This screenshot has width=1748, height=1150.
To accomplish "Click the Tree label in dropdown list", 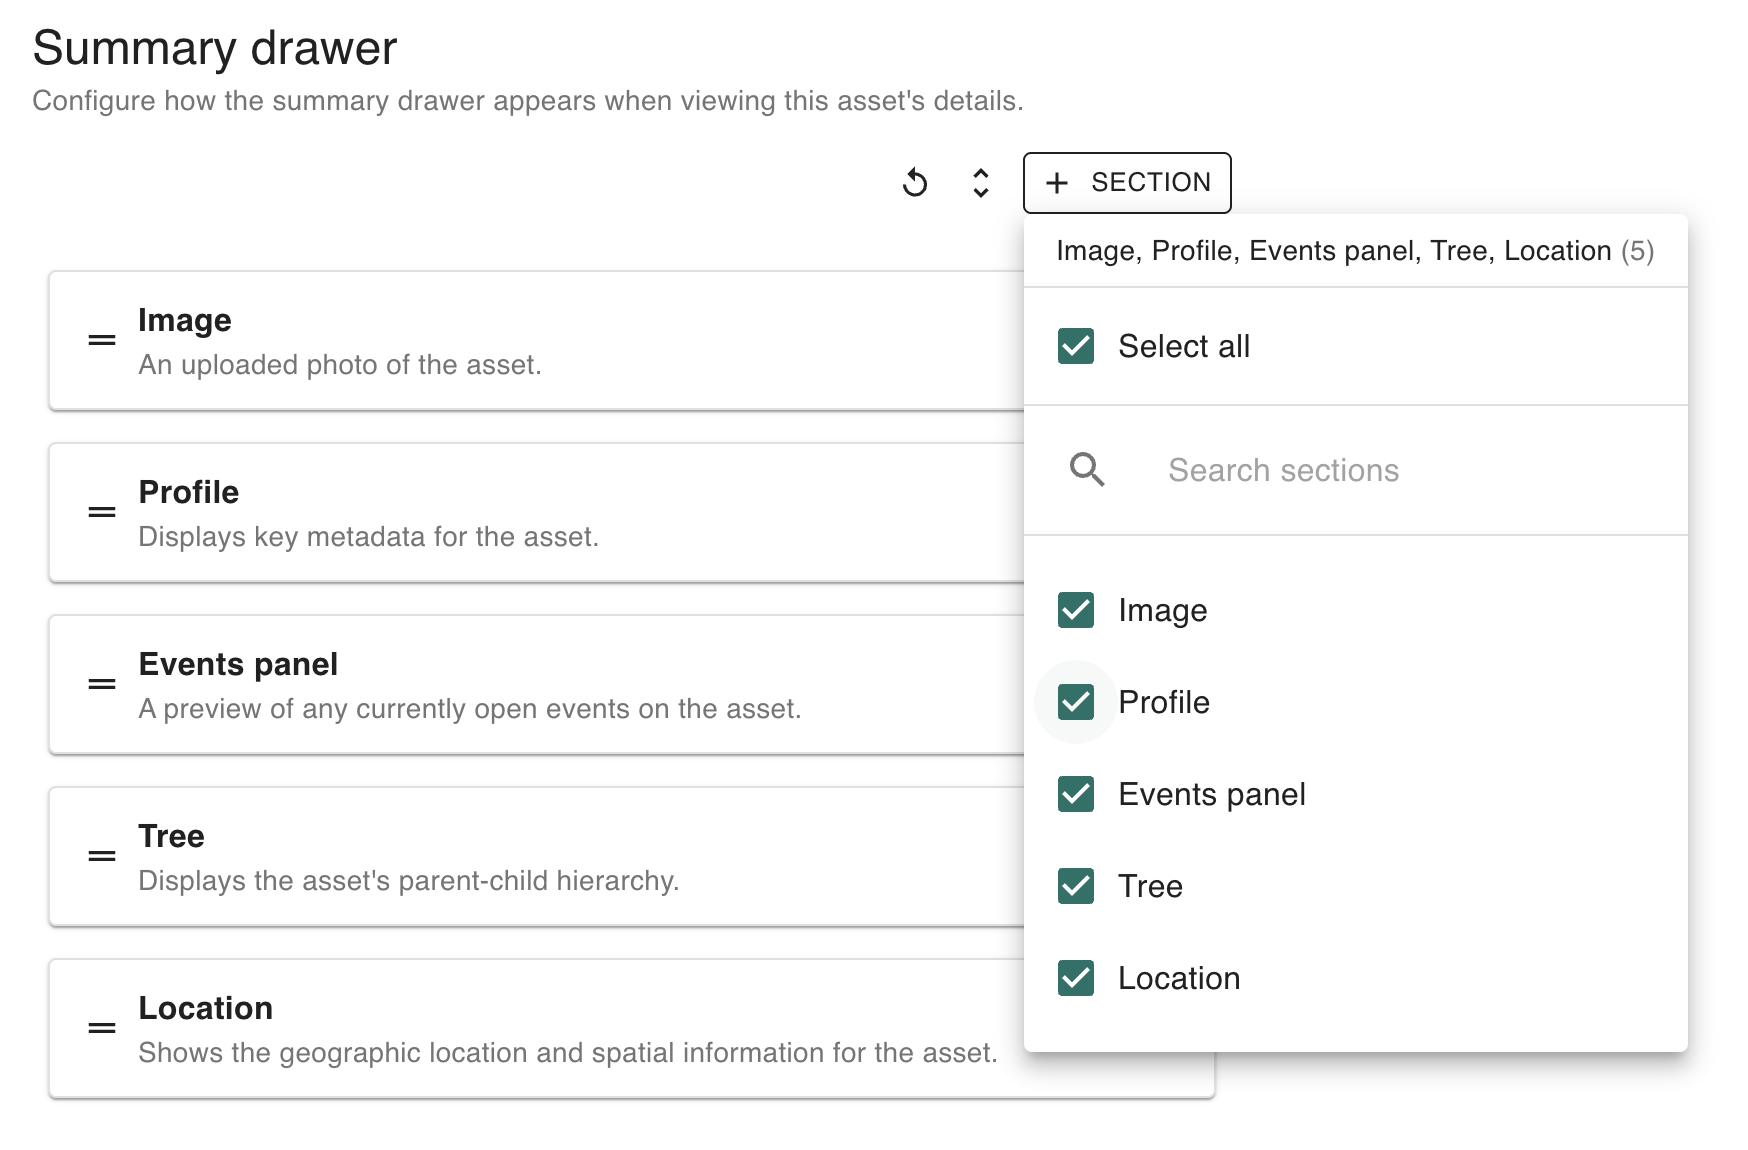I will coord(1150,886).
